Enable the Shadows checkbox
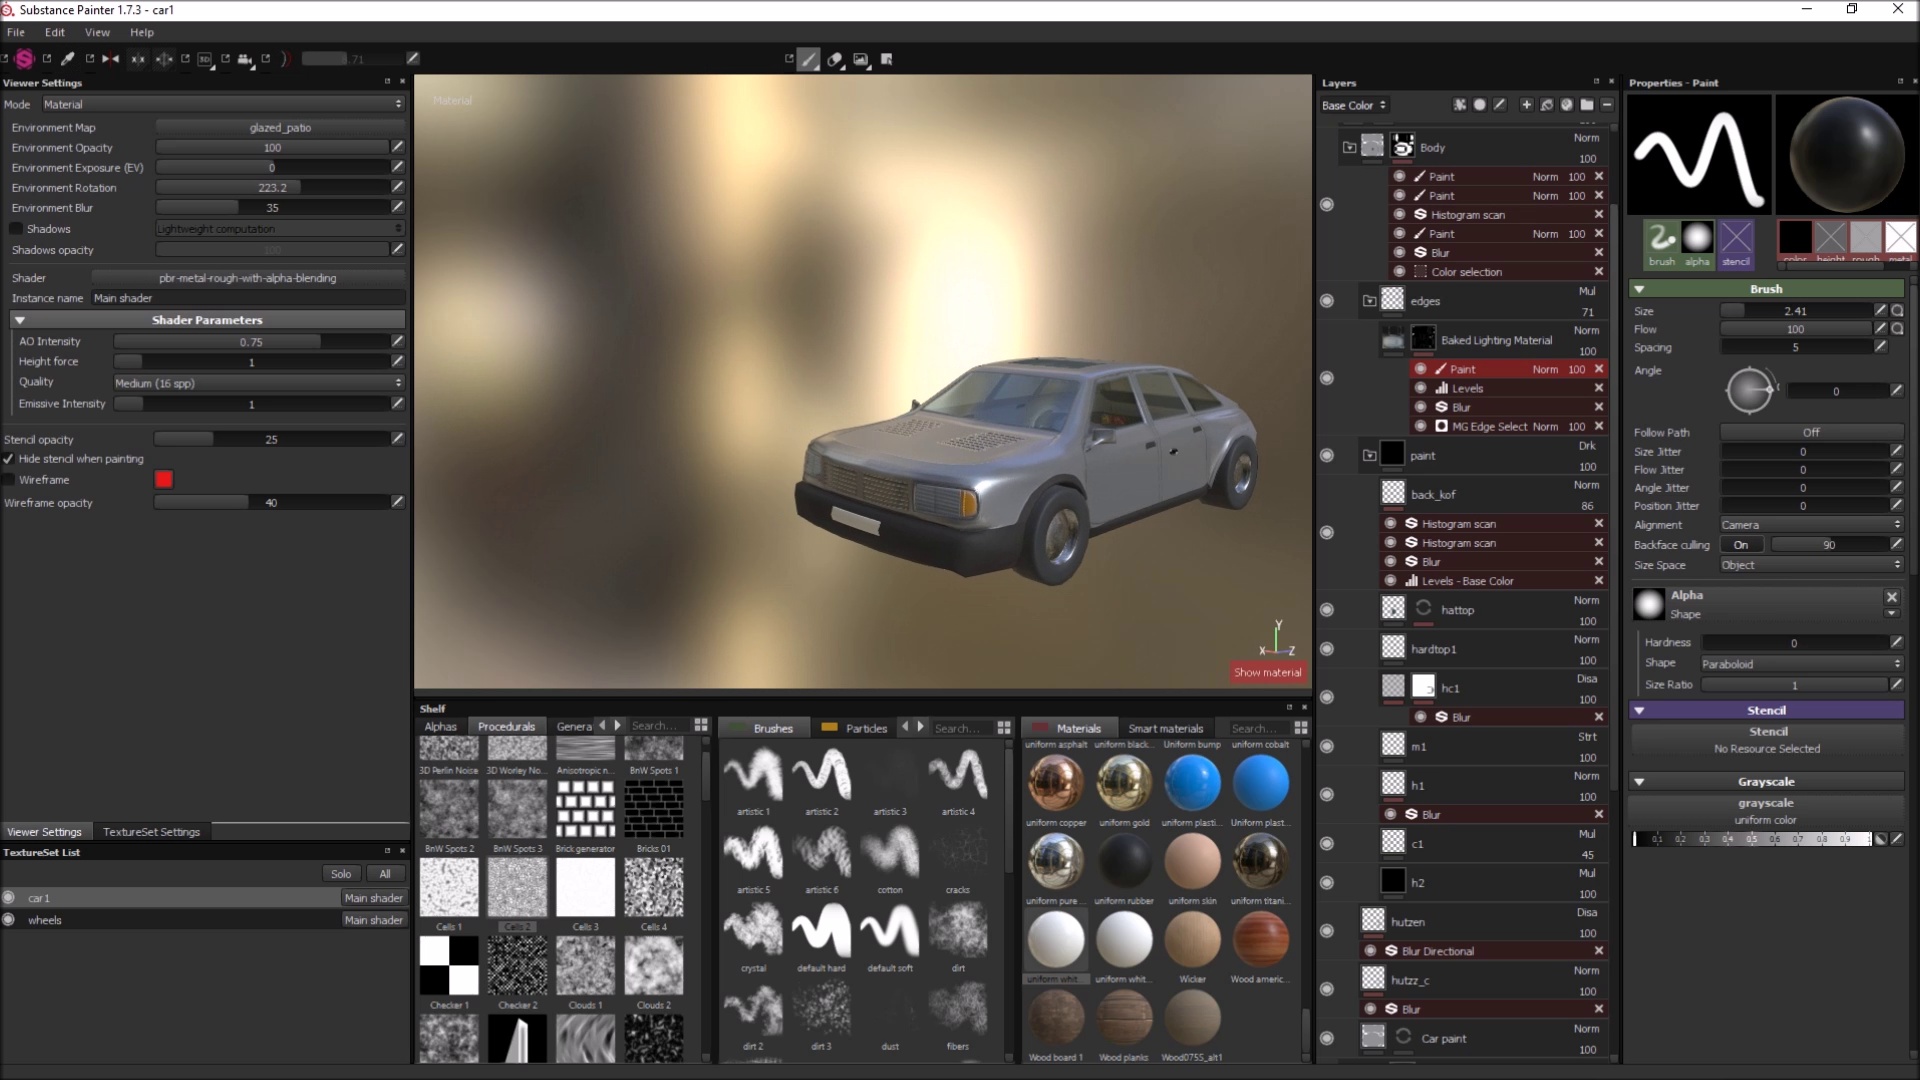Screen dimensions: 1920x1080 (x=16, y=229)
